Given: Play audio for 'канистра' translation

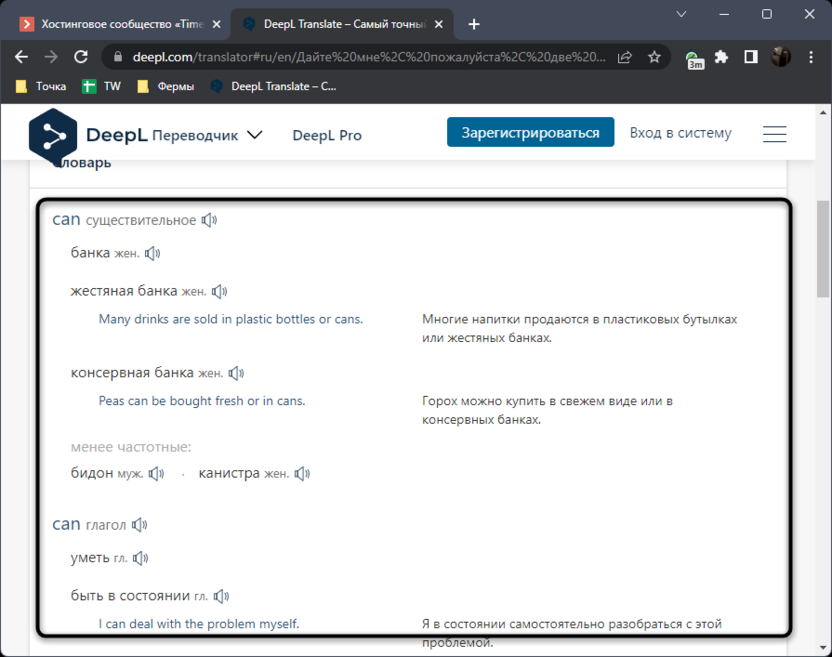Looking at the screenshot, I should coord(302,474).
